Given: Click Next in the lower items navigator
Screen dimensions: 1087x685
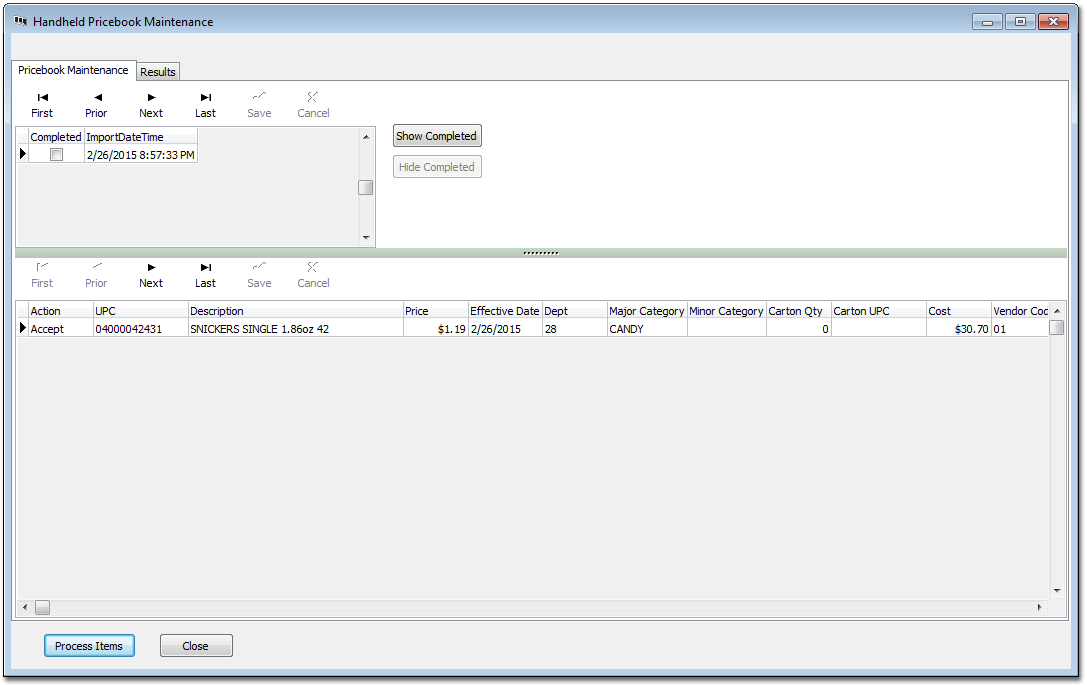Looking at the screenshot, I should [x=151, y=274].
